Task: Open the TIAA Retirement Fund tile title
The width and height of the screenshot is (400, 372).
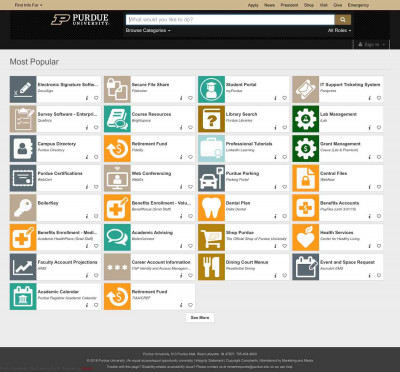Action: [149, 292]
